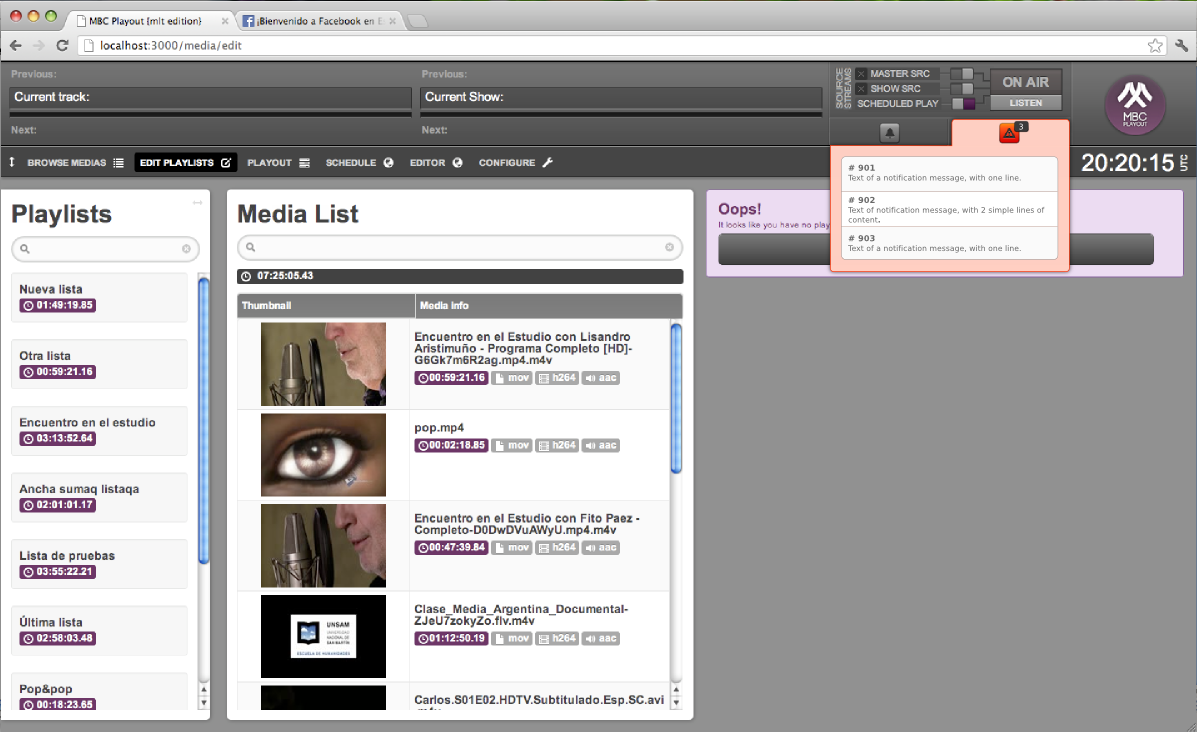The width and height of the screenshot is (1197, 732).
Task: Toggle the MASTER SRC switch
Action: click(x=962, y=74)
